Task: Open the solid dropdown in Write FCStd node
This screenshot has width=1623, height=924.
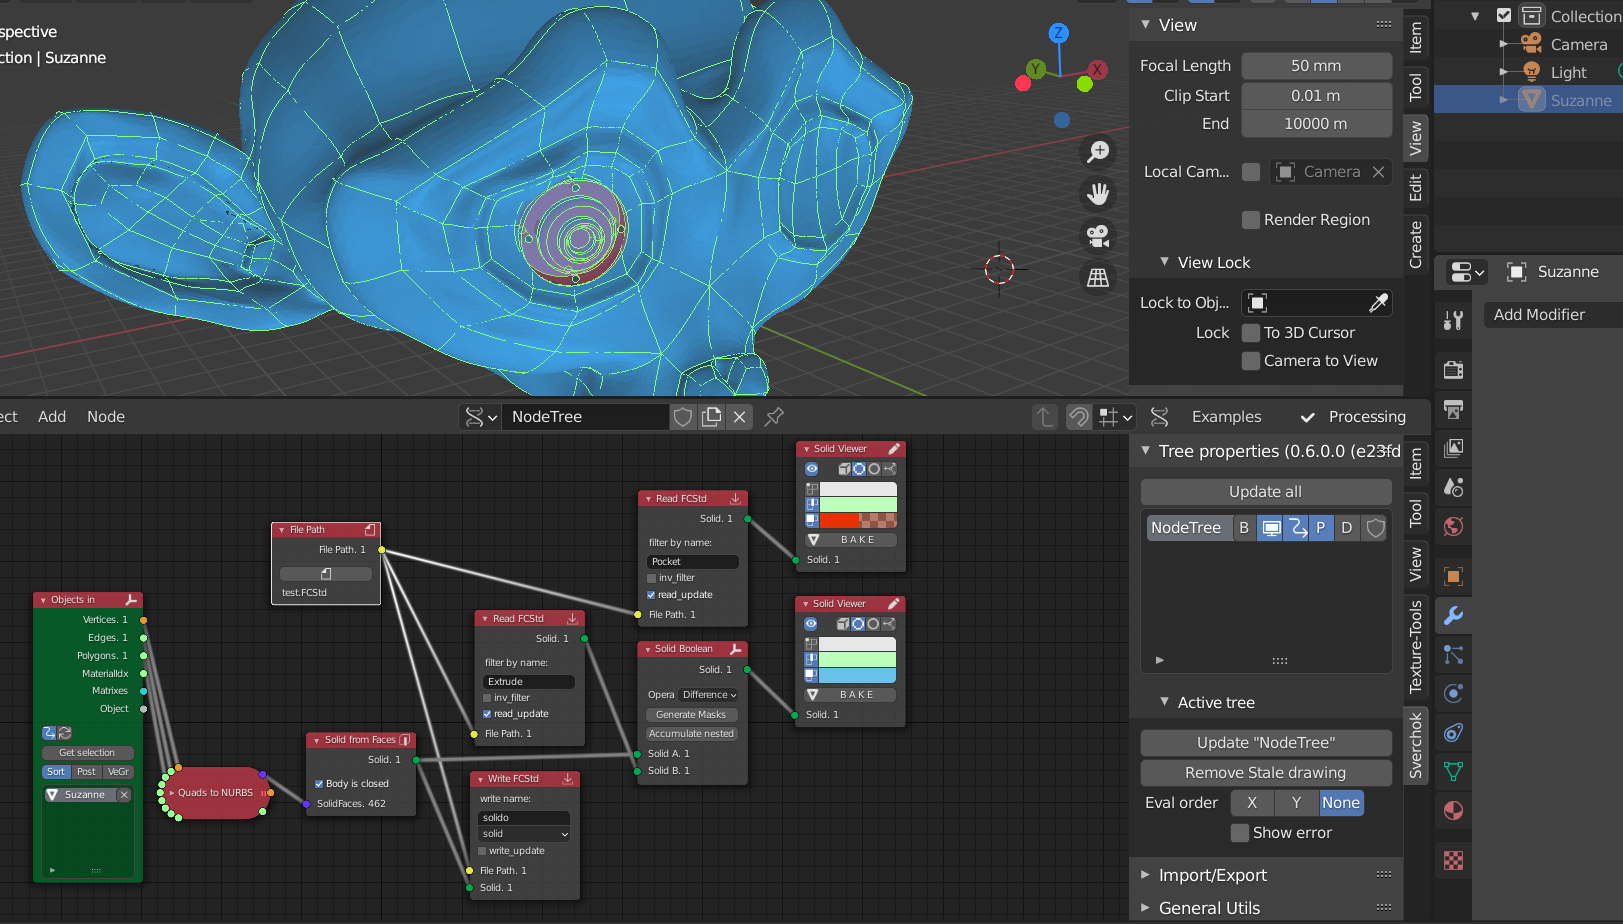Action: (524, 834)
